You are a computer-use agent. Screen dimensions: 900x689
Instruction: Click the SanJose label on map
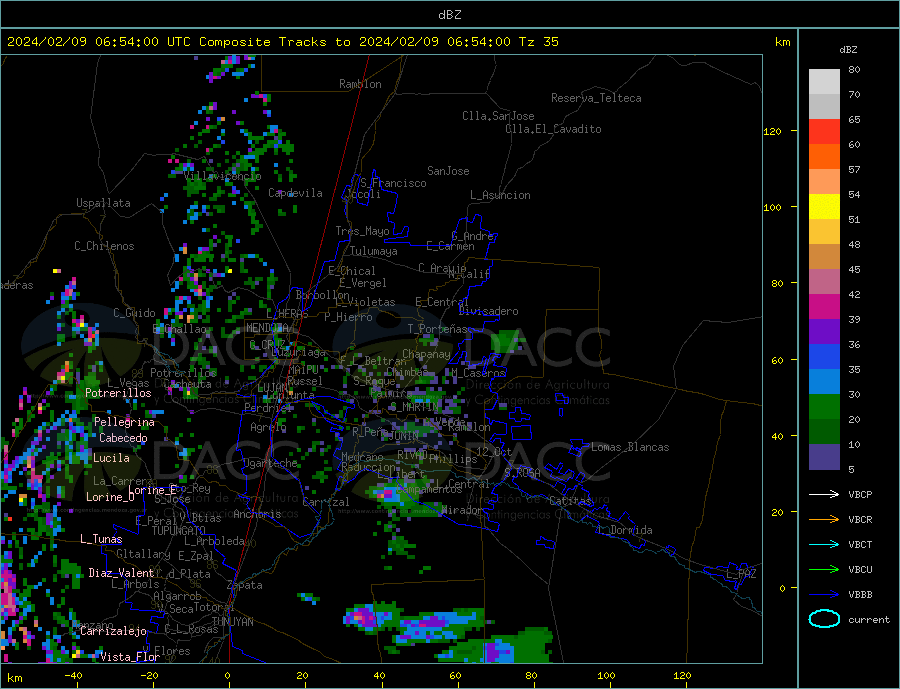pos(448,171)
